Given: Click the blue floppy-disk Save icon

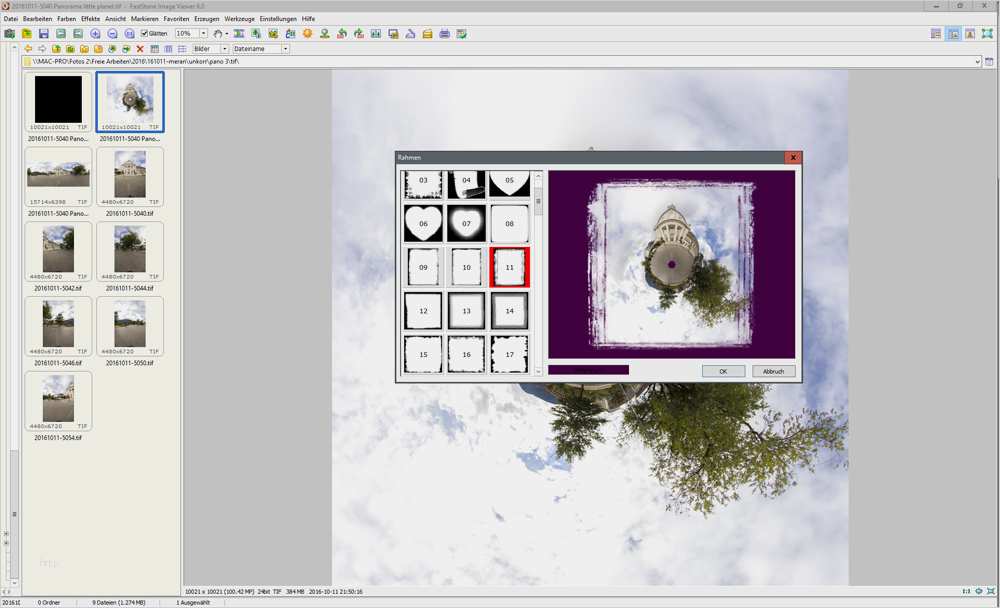Looking at the screenshot, I should (44, 34).
